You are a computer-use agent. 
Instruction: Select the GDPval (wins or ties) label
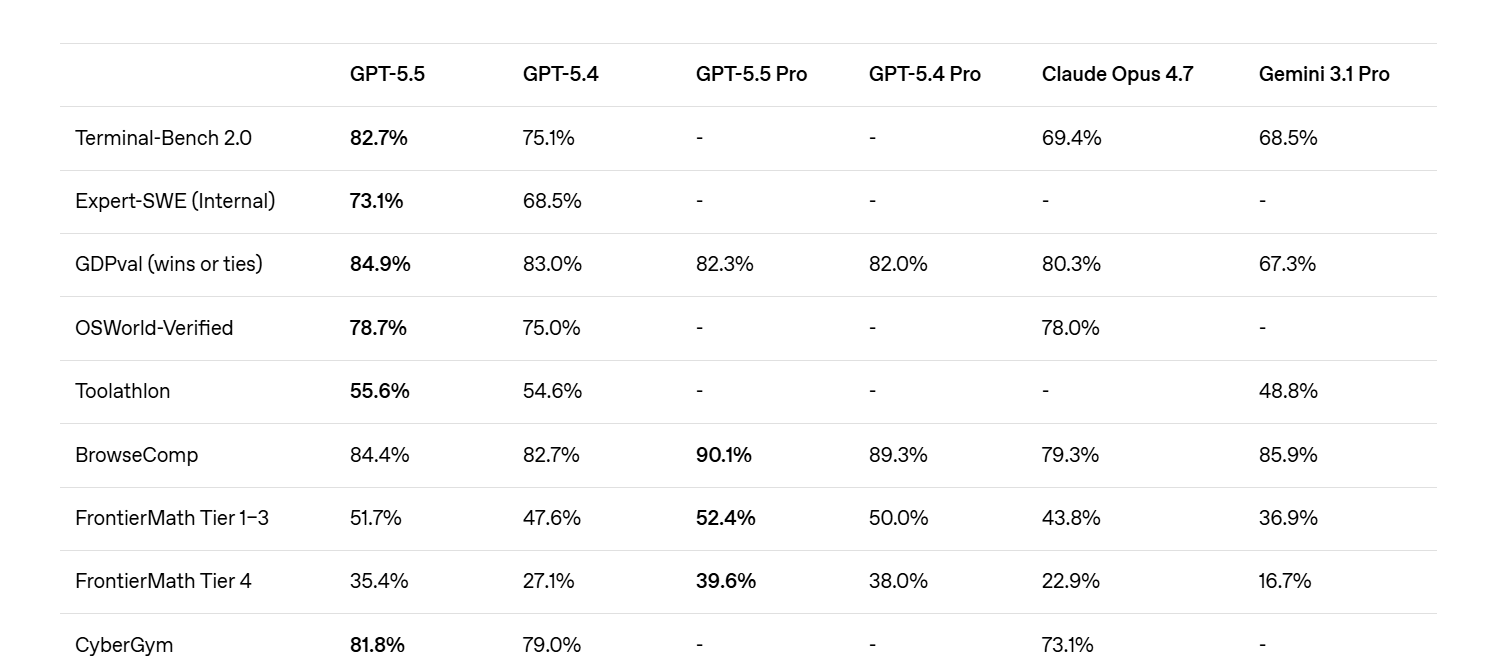[x=168, y=264]
